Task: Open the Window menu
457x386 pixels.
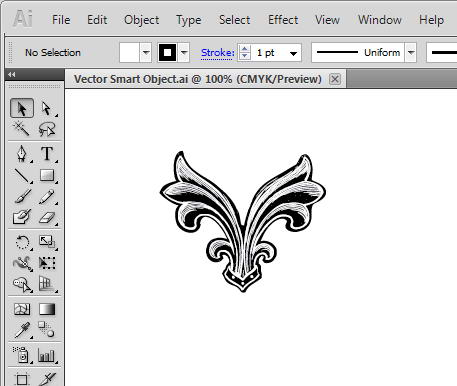Action: [x=380, y=20]
